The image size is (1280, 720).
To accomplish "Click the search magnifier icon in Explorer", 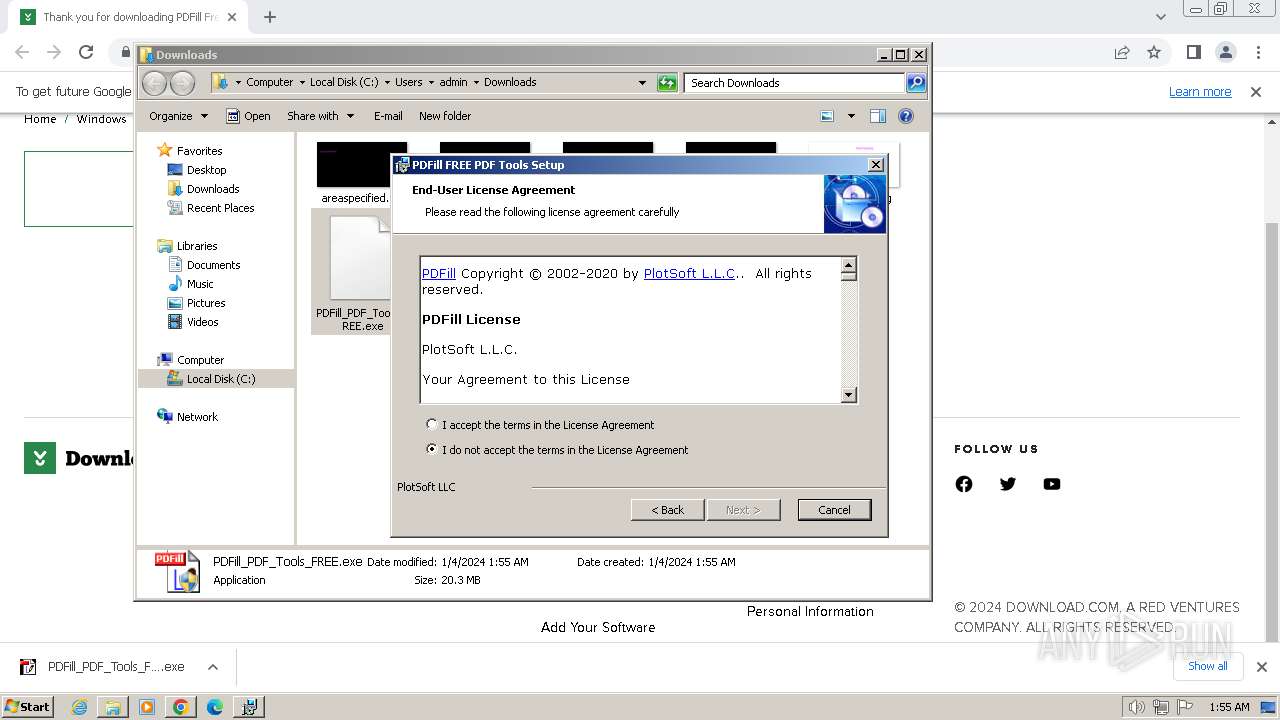I will coord(916,83).
